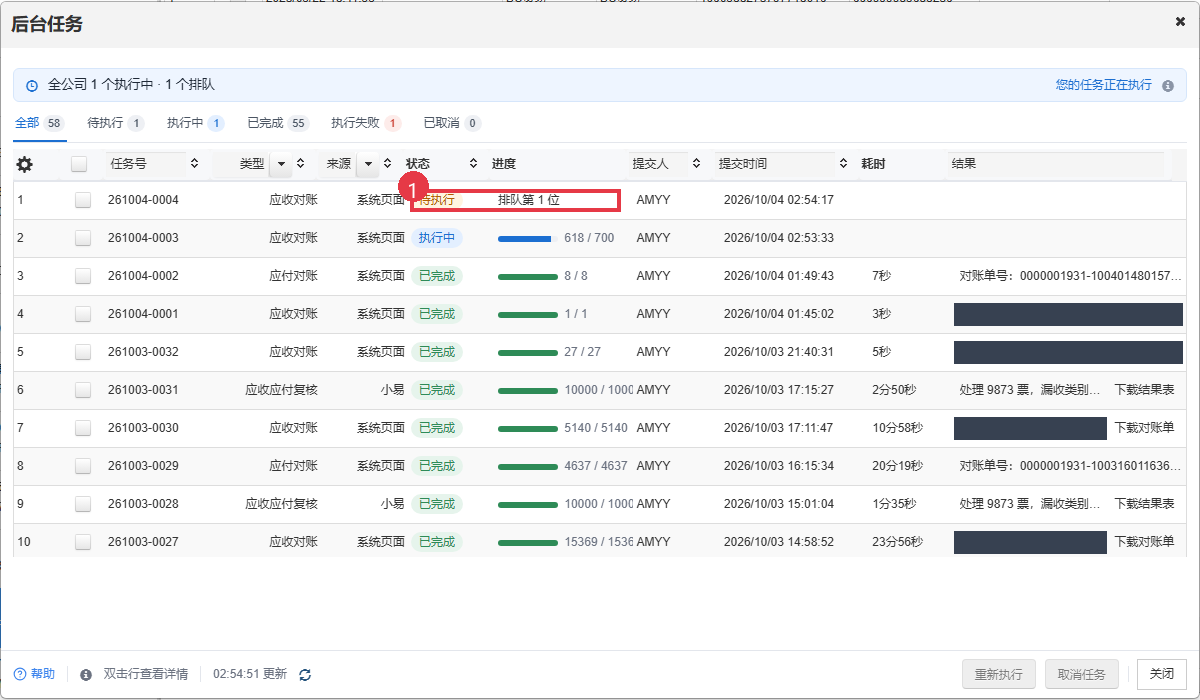Screen dimensions: 1200x700
Task: Click the green progress bar showing 27 / 27
Action: pyautogui.click(x=528, y=352)
